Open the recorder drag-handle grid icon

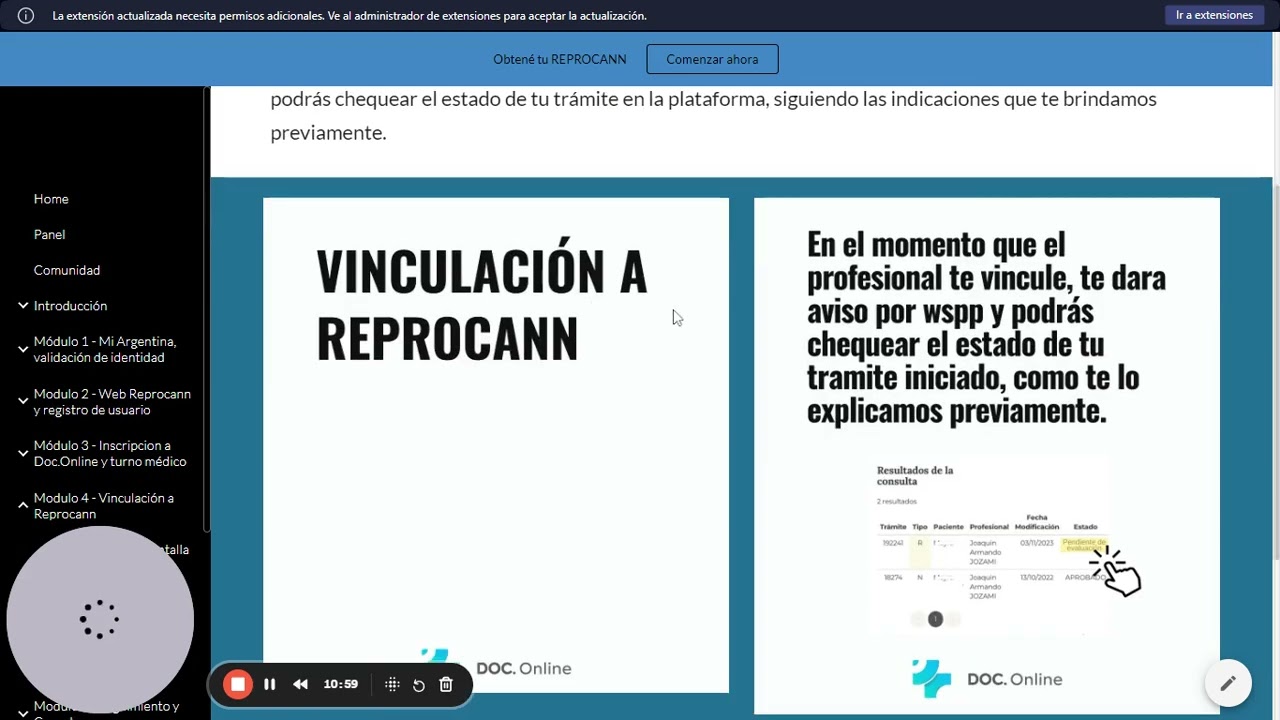point(392,684)
